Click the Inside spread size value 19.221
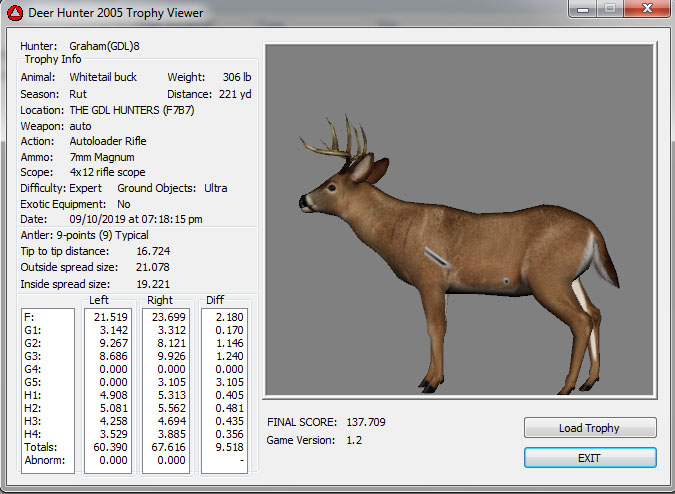The width and height of the screenshot is (675, 494). [152, 283]
